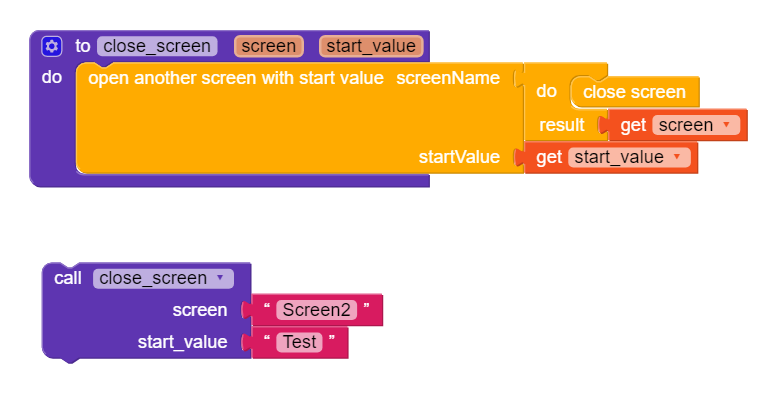Click the start_value argument label in call block

click(x=183, y=342)
